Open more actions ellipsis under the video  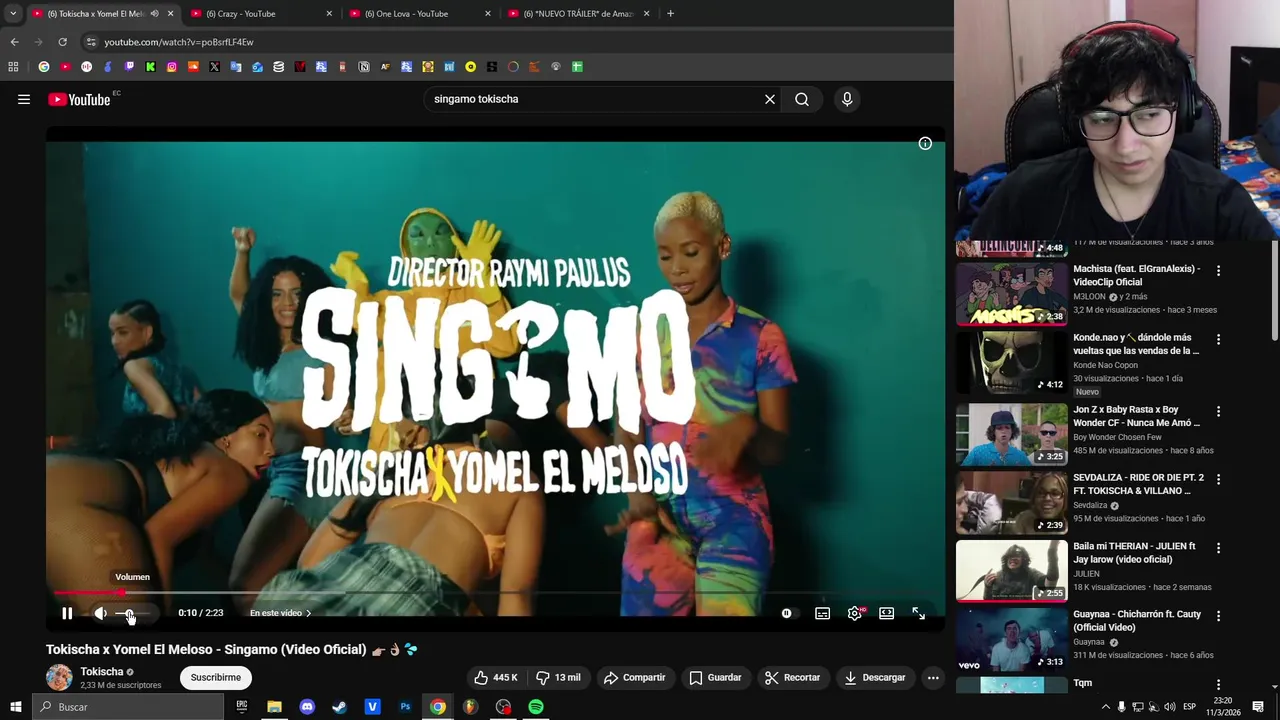[933, 677]
